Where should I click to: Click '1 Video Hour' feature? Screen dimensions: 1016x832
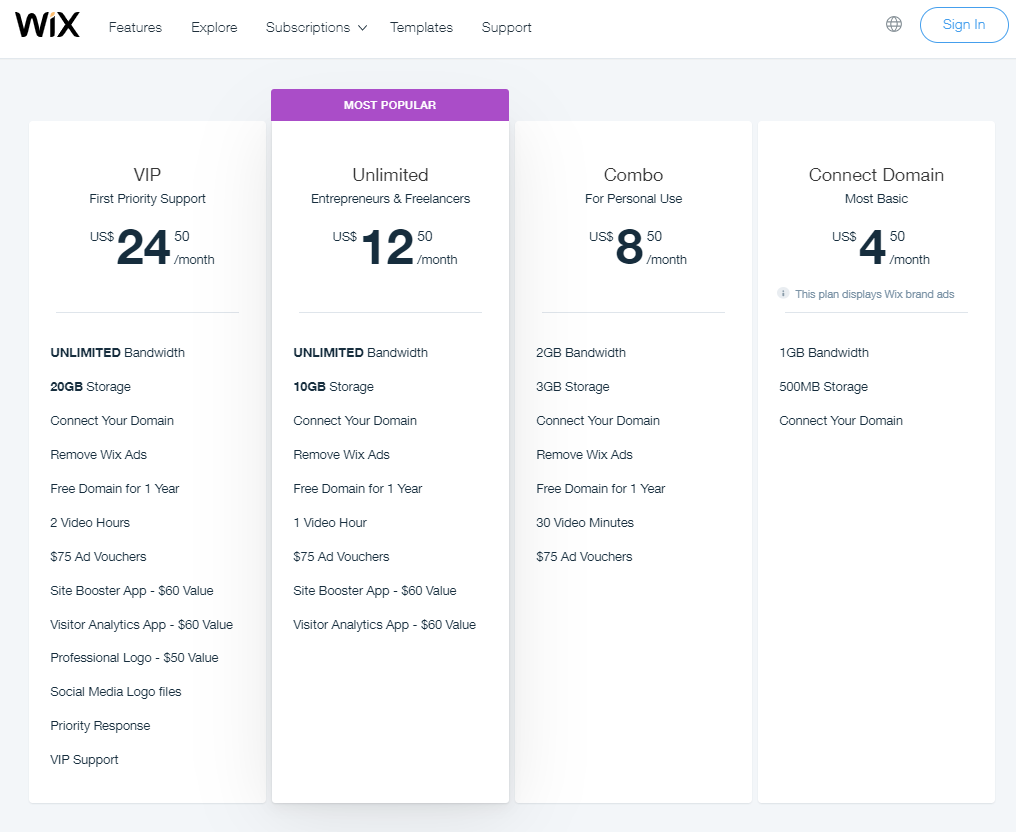point(330,522)
